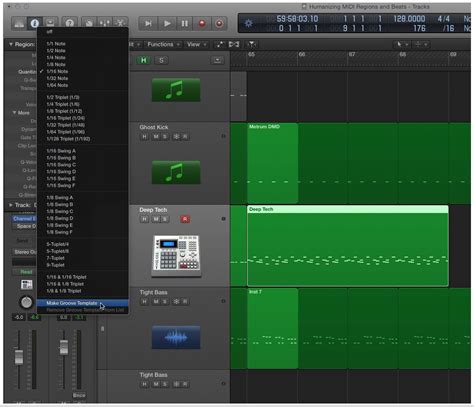The width and height of the screenshot is (474, 407).
Task: Select the Metrum DMD region
Action: pyautogui.click(x=272, y=163)
